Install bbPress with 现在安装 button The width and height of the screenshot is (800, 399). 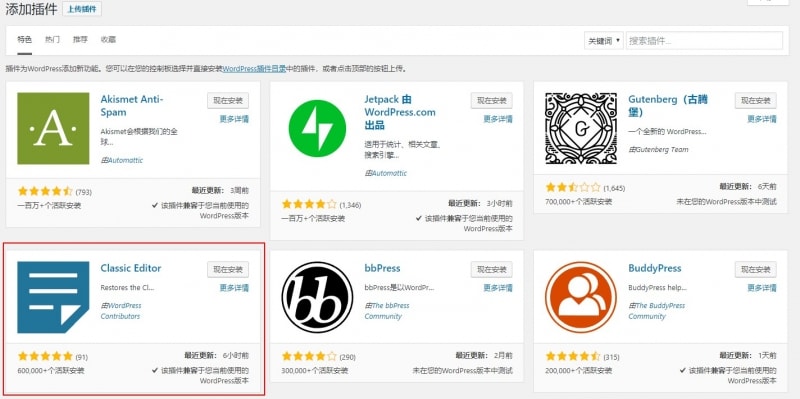click(x=492, y=269)
